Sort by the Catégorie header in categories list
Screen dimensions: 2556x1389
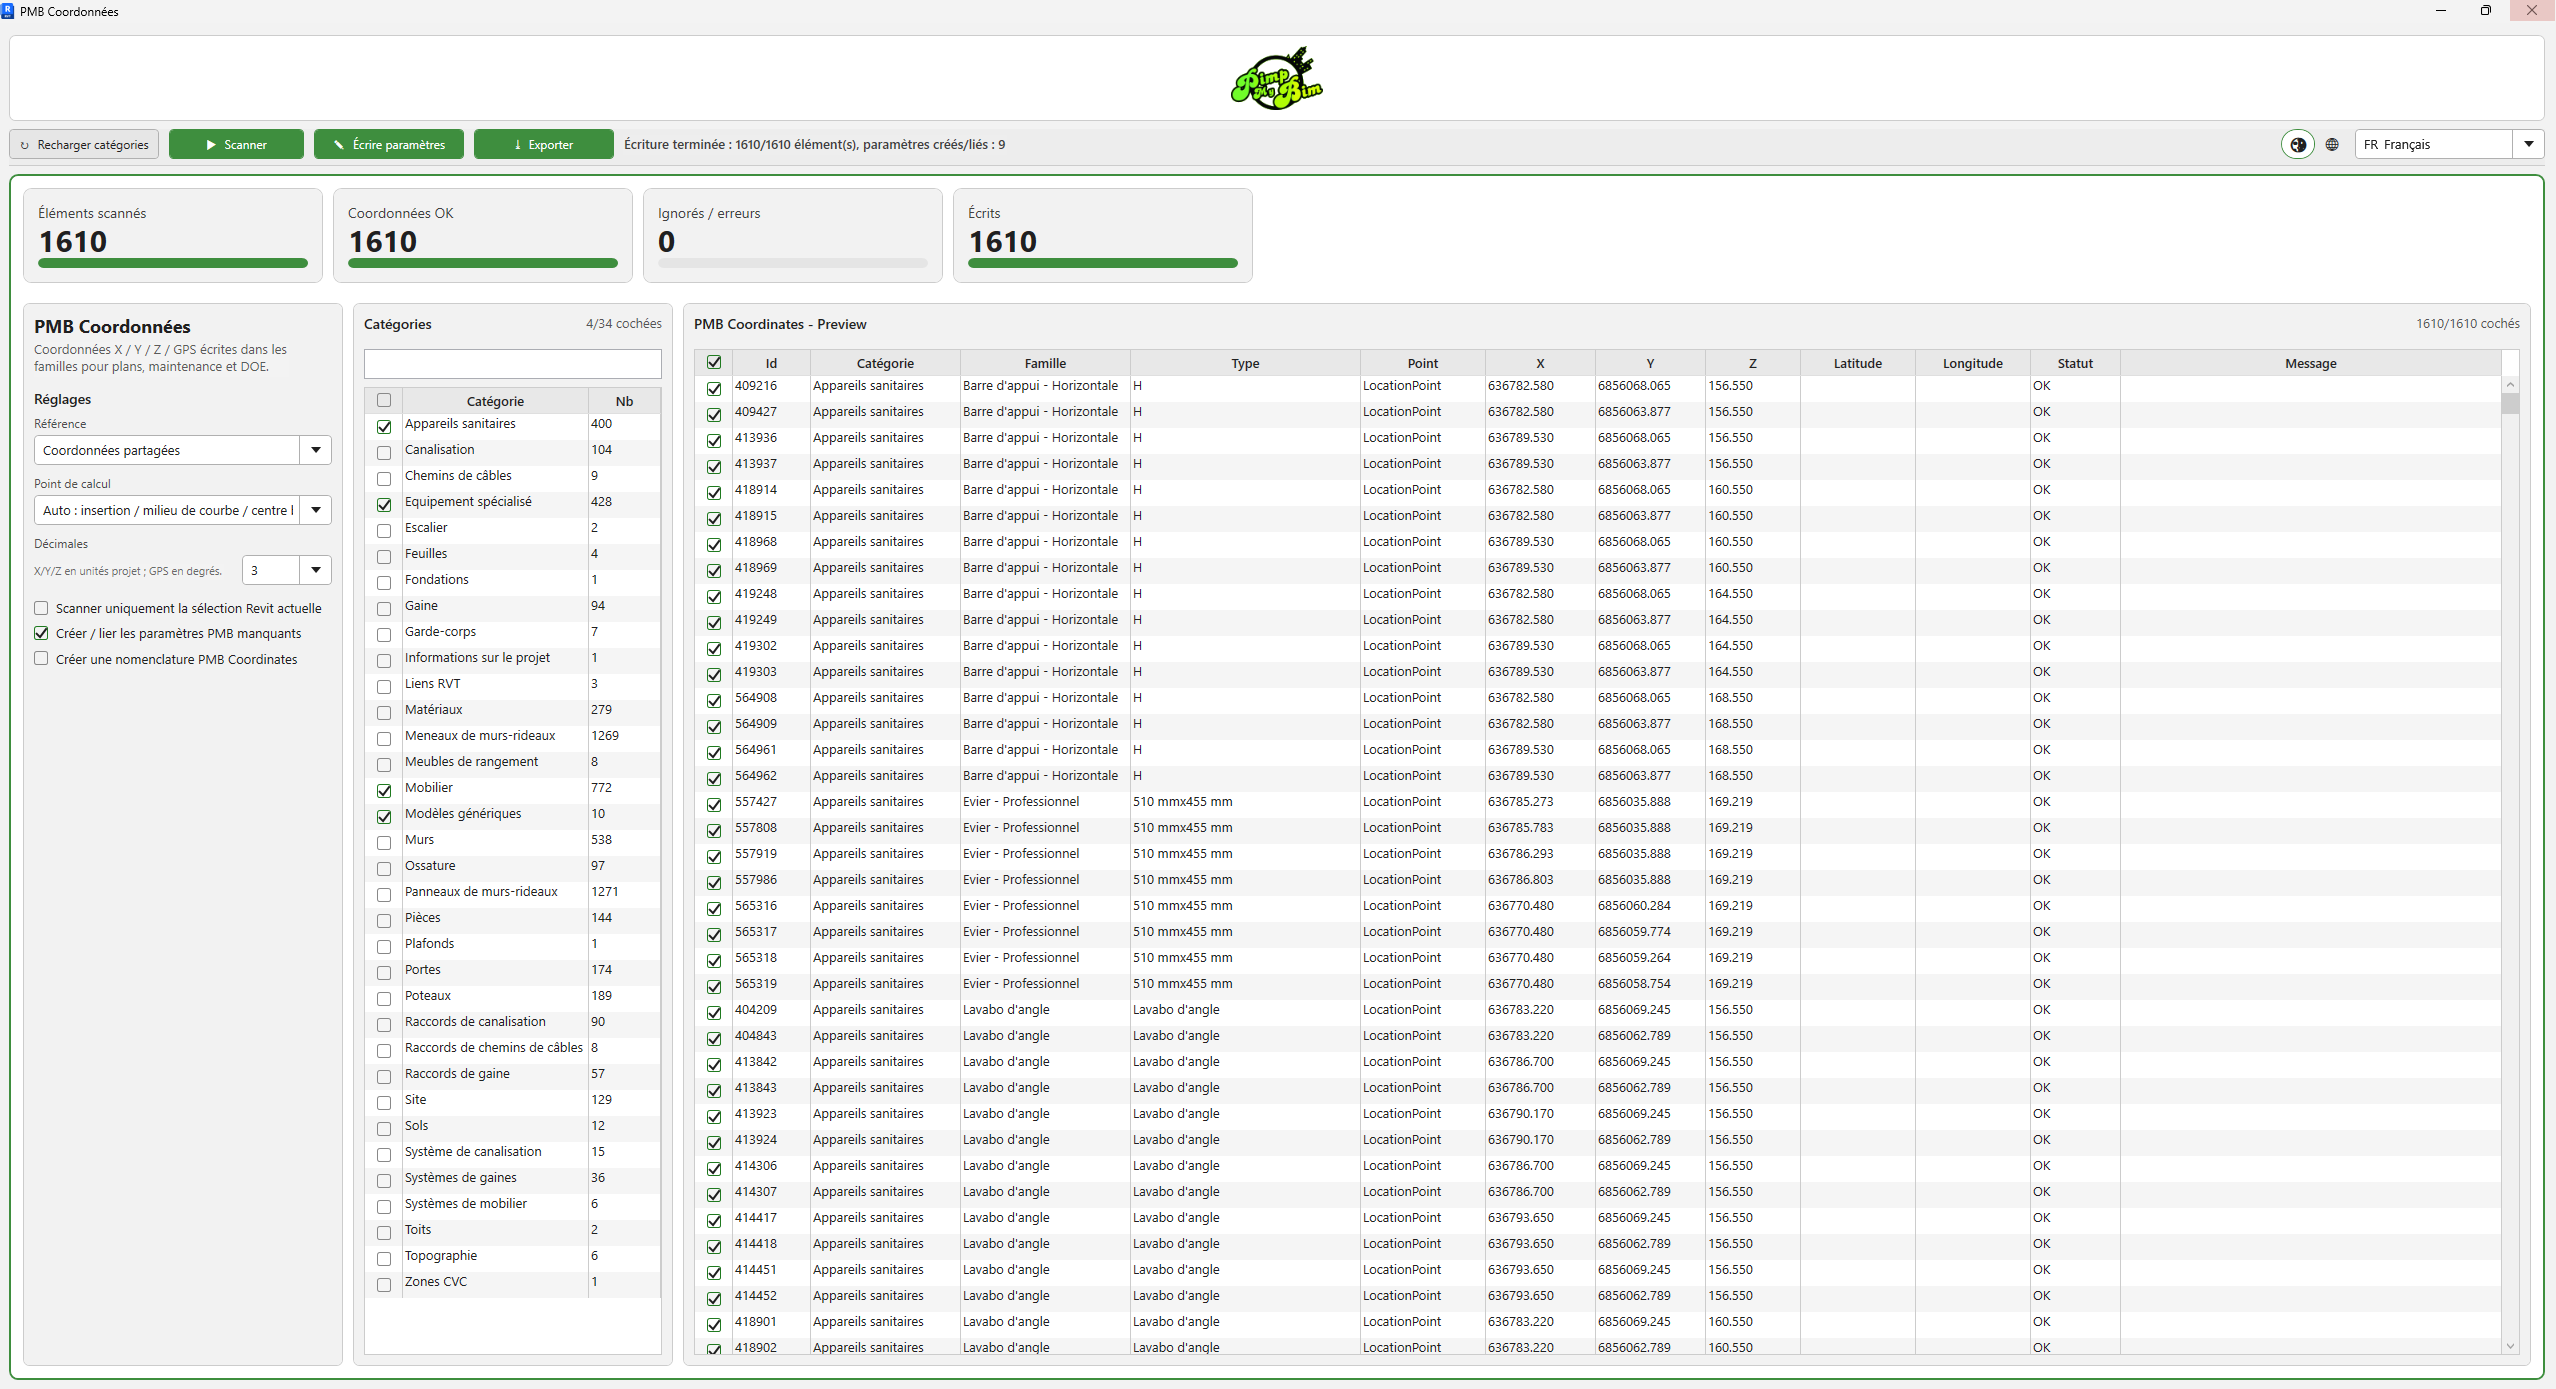(x=495, y=401)
